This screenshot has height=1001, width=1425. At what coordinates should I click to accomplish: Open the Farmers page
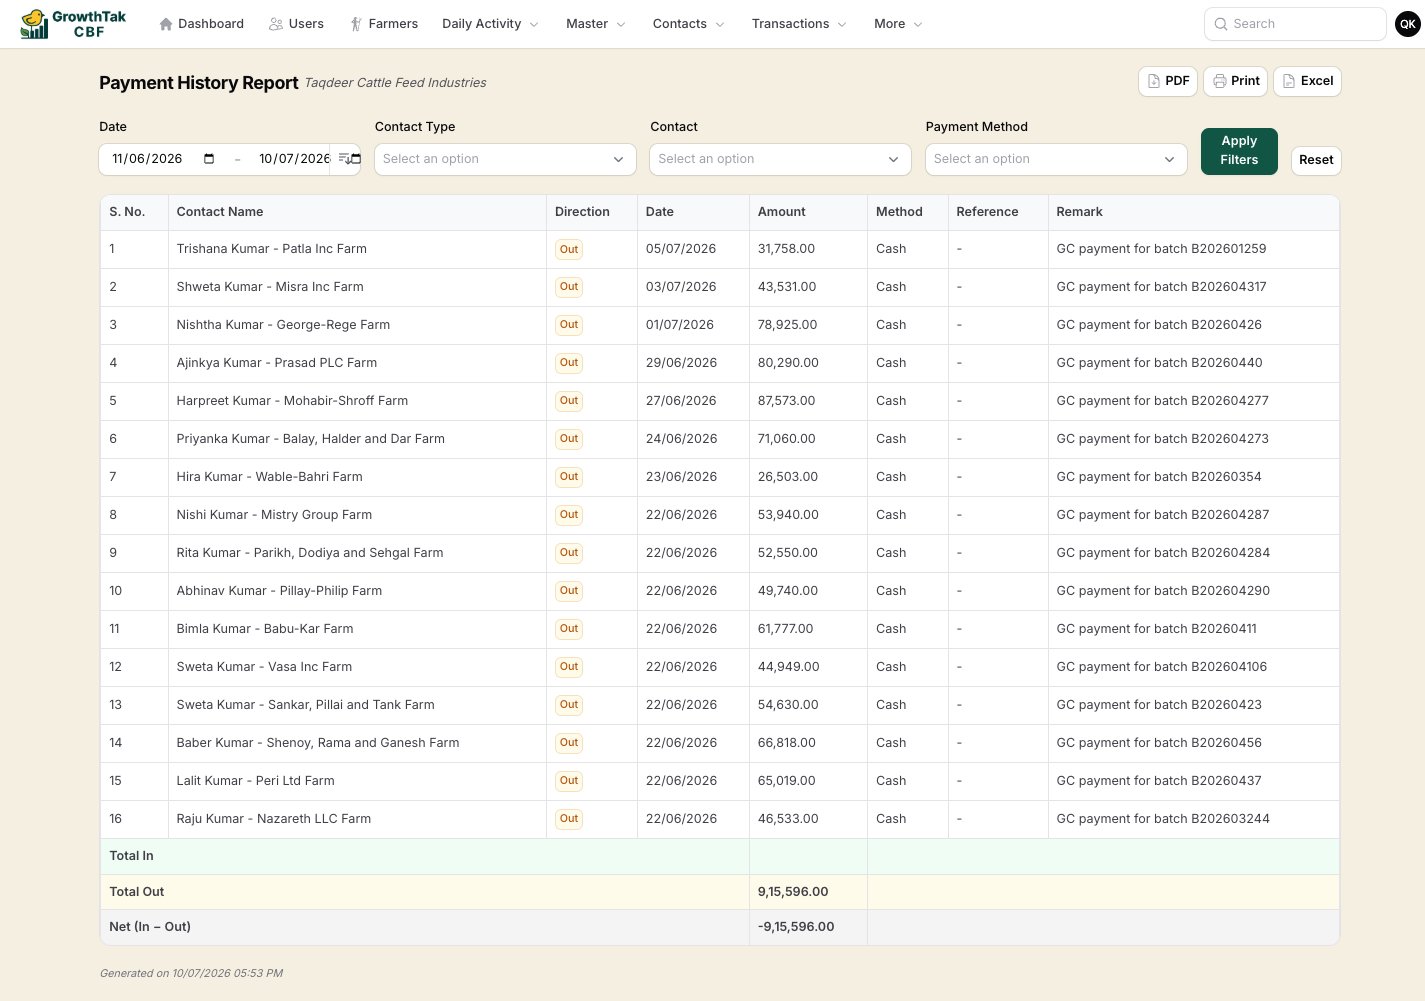pos(384,24)
